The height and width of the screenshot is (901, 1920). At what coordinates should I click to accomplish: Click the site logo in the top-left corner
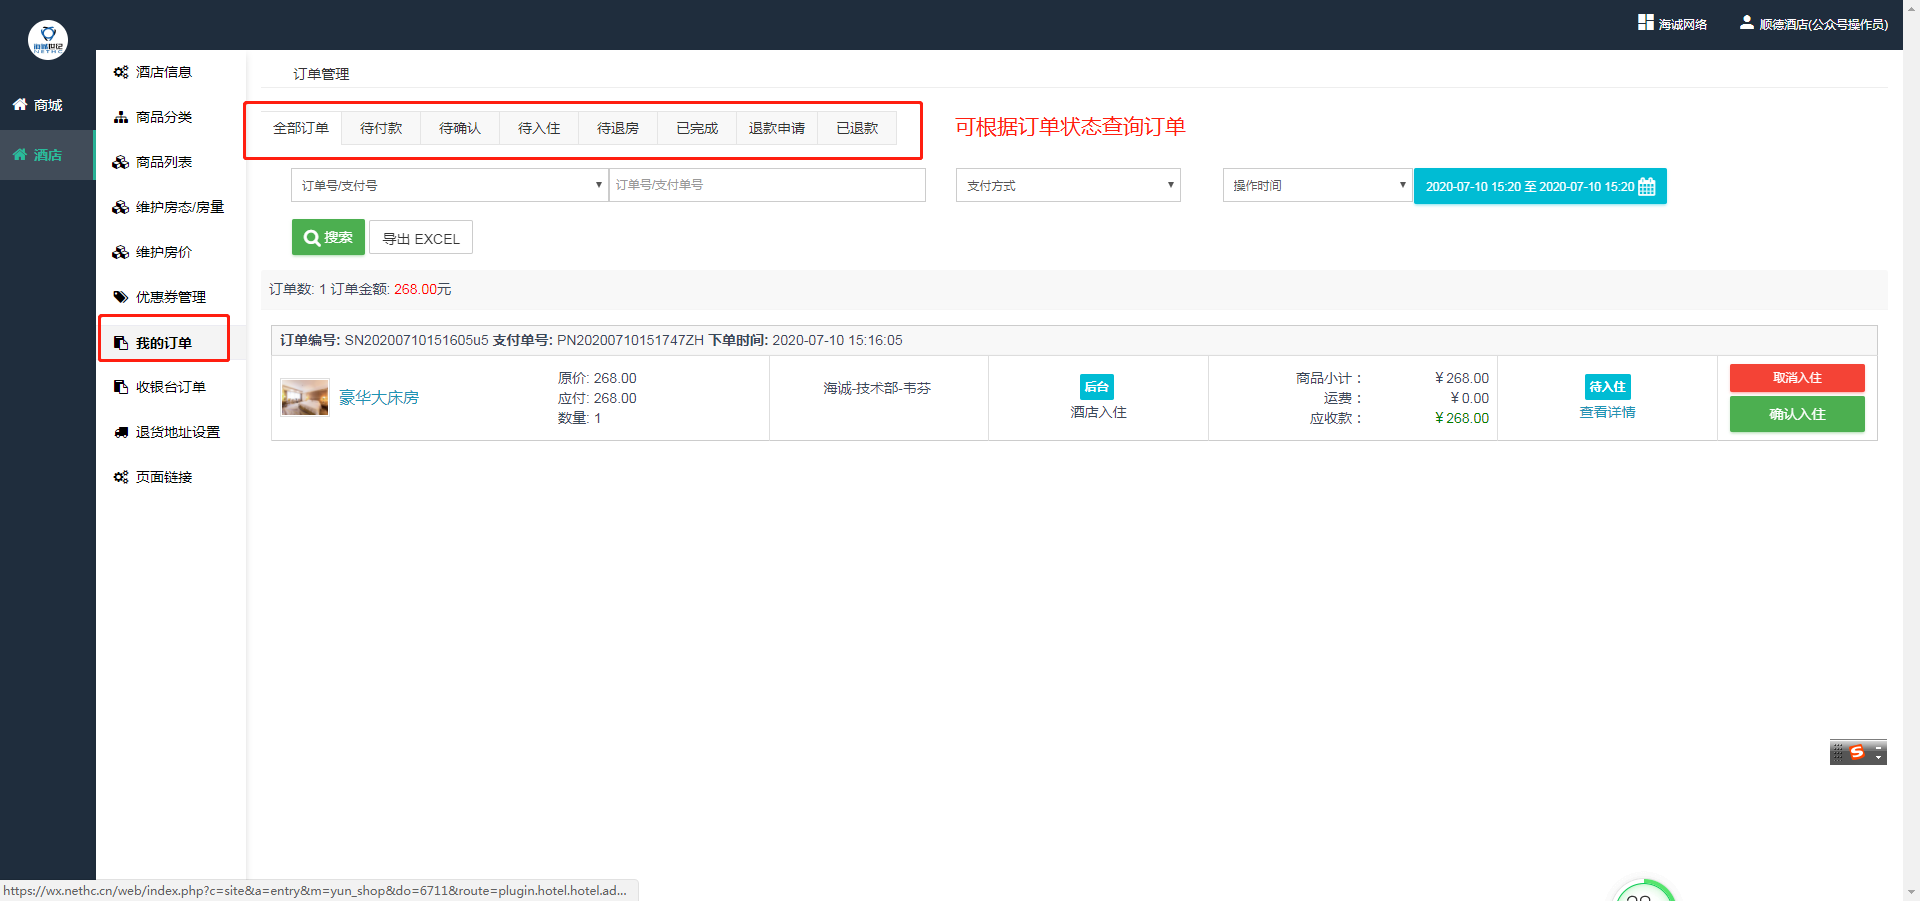48,40
